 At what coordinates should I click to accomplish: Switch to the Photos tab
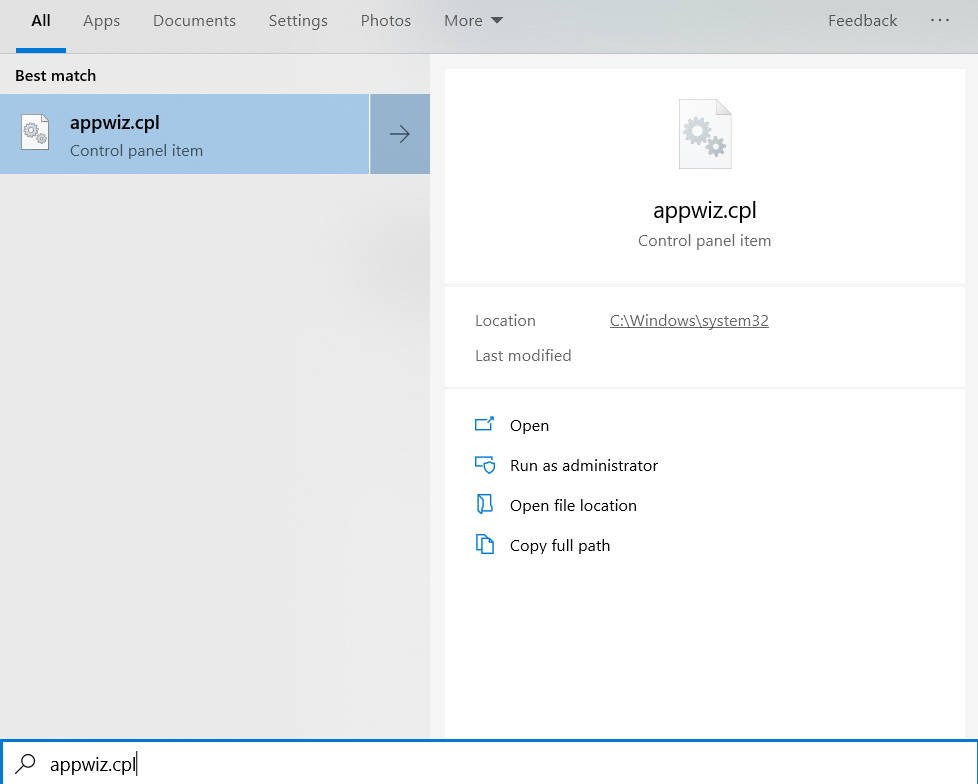[385, 21]
